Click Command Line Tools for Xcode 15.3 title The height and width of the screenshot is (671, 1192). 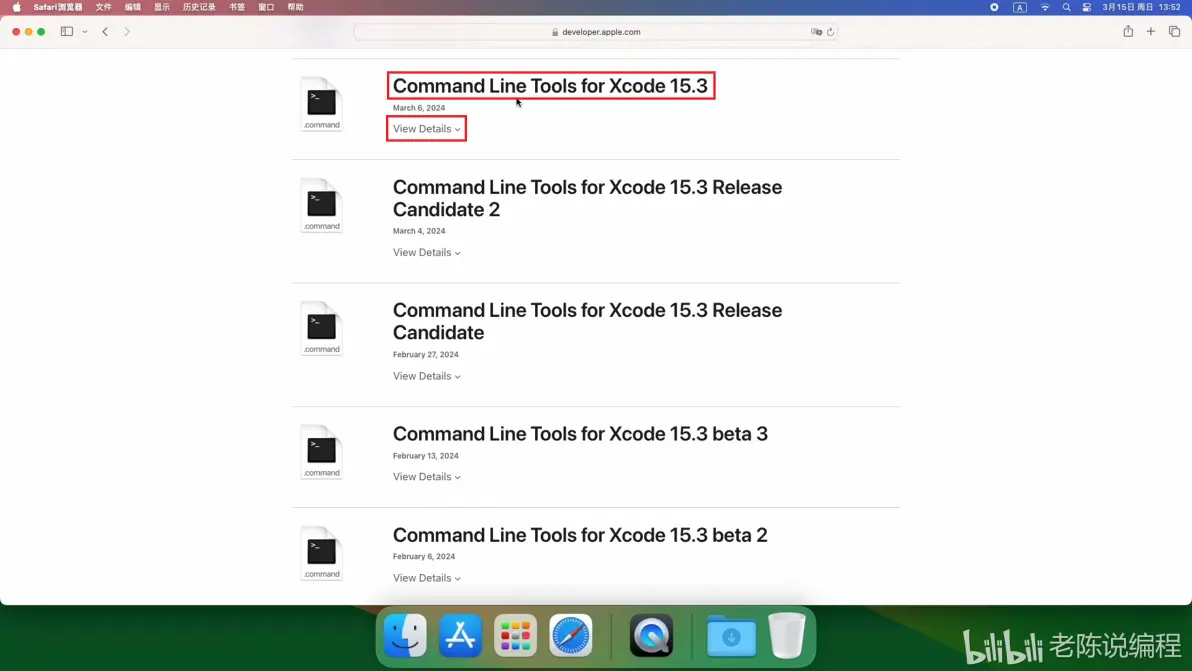click(550, 86)
